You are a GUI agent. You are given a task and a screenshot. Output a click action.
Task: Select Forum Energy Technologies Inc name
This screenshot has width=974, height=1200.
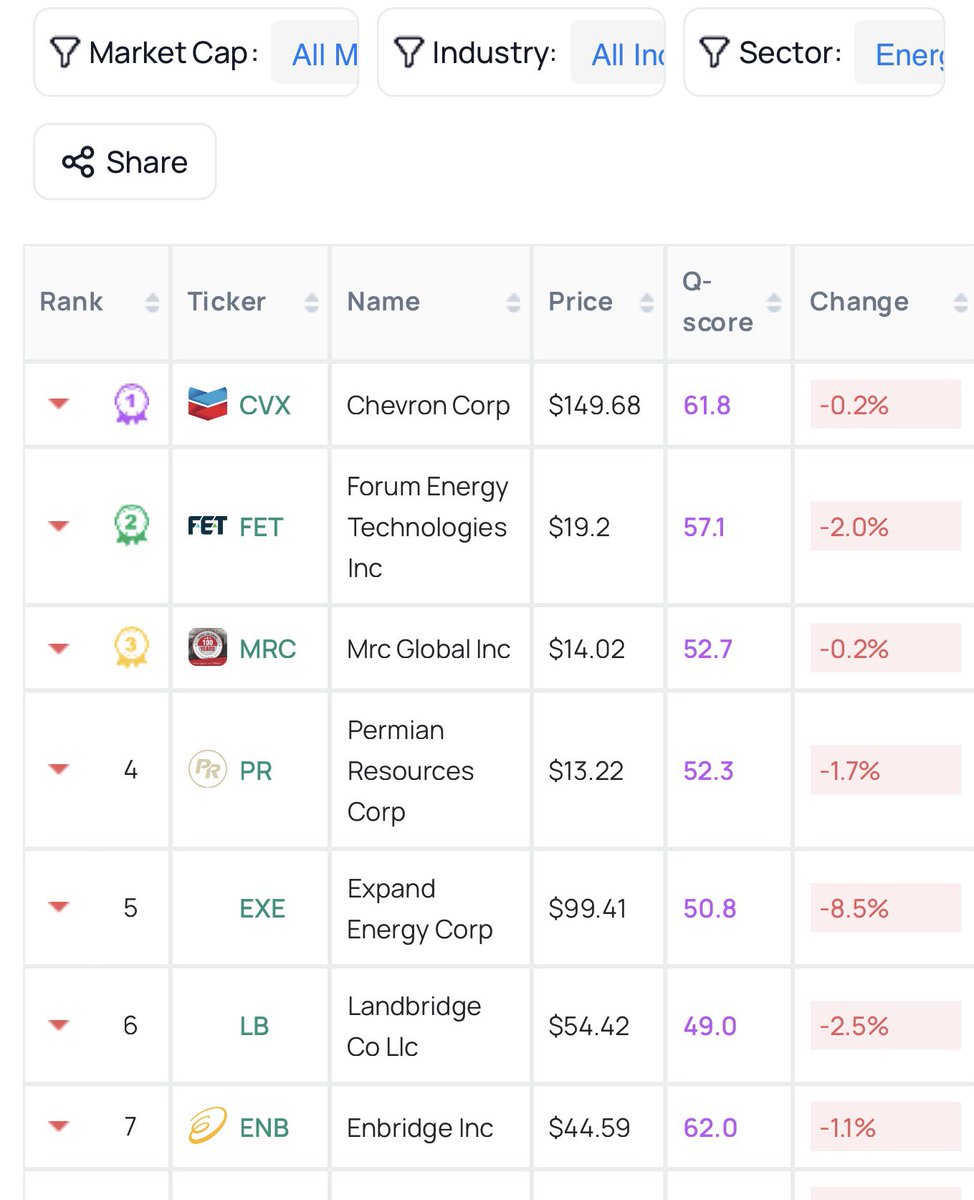[x=428, y=527]
